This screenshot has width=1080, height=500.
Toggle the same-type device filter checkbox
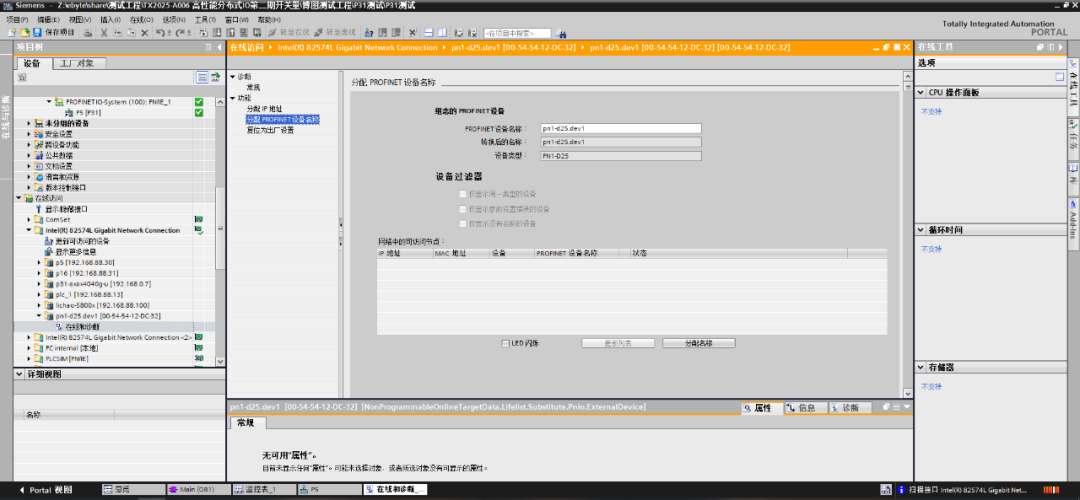463,194
